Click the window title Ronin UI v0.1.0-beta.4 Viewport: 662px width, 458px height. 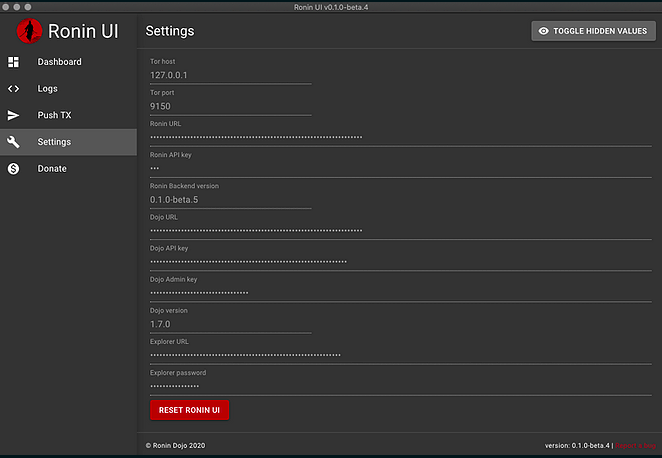(331, 7)
